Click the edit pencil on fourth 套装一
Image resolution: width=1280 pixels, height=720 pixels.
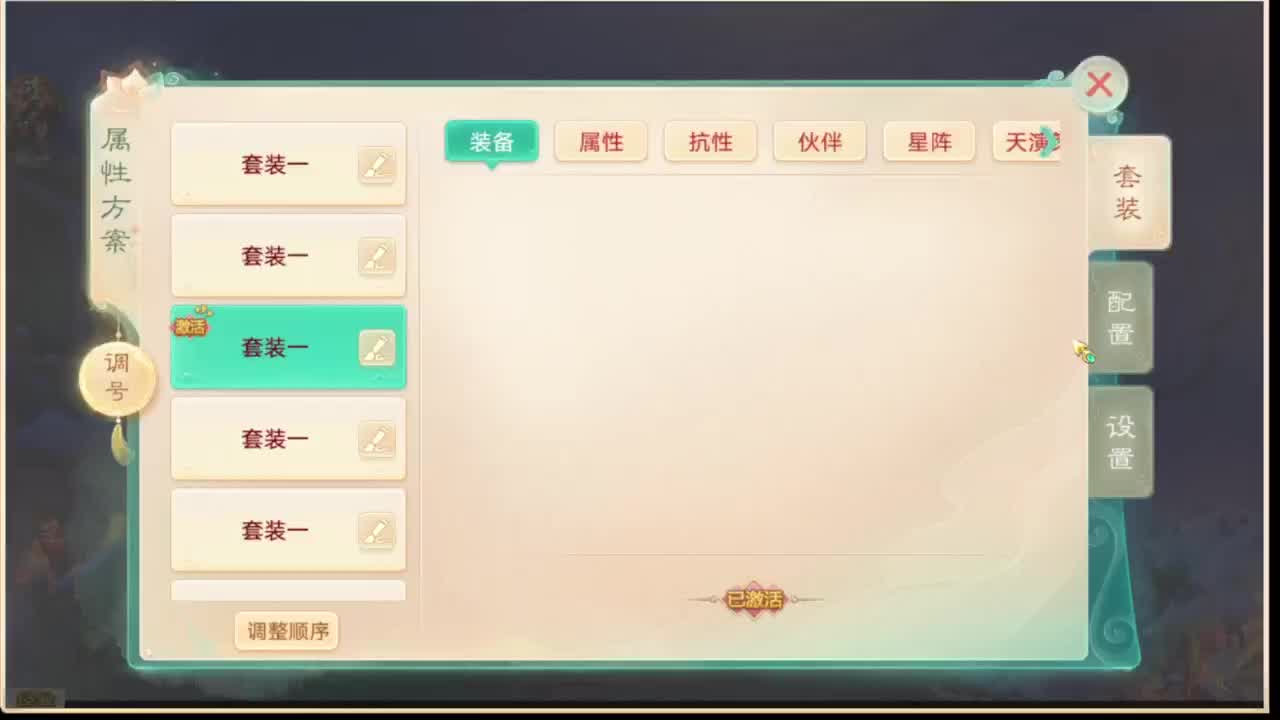pos(377,440)
